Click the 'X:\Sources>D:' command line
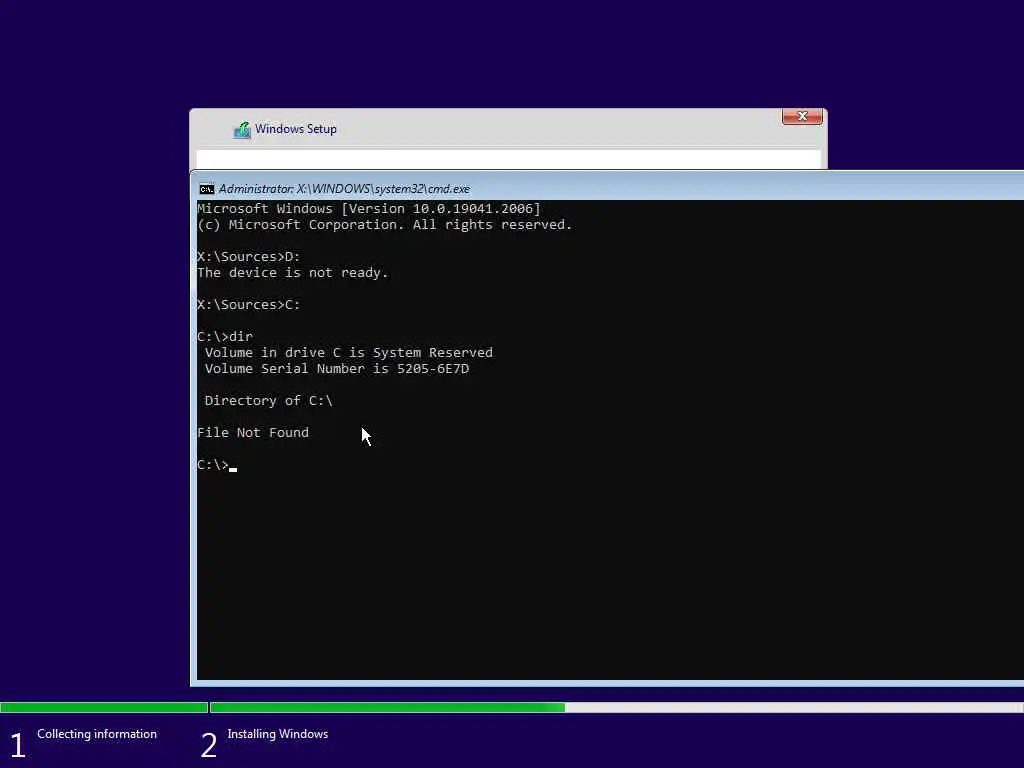This screenshot has width=1024, height=768. pyautogui.click(x=249, y=257)
